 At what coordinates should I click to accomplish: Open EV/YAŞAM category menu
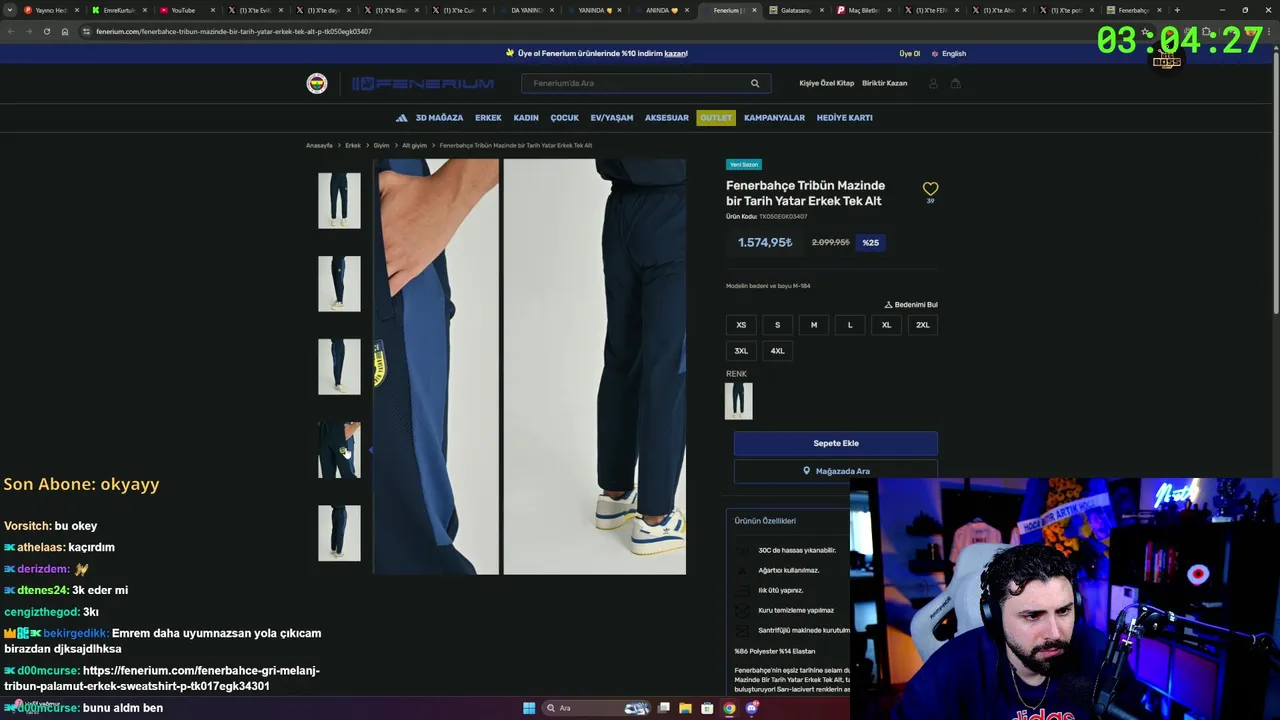point(612,118)
